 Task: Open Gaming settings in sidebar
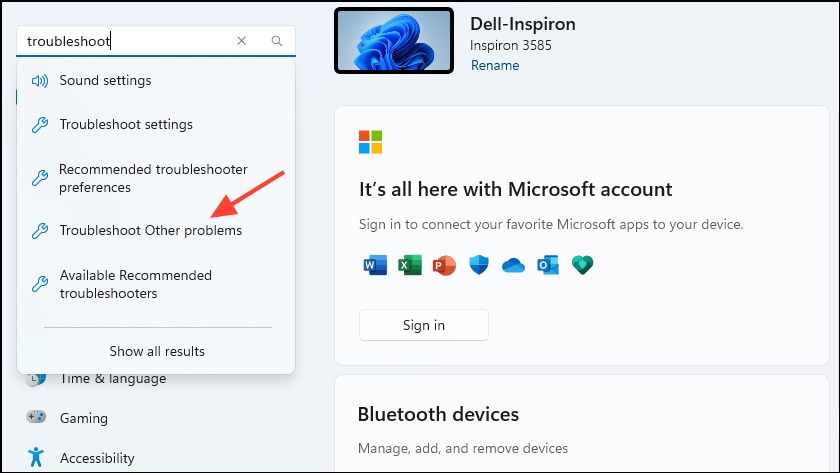tap(84, 418)
